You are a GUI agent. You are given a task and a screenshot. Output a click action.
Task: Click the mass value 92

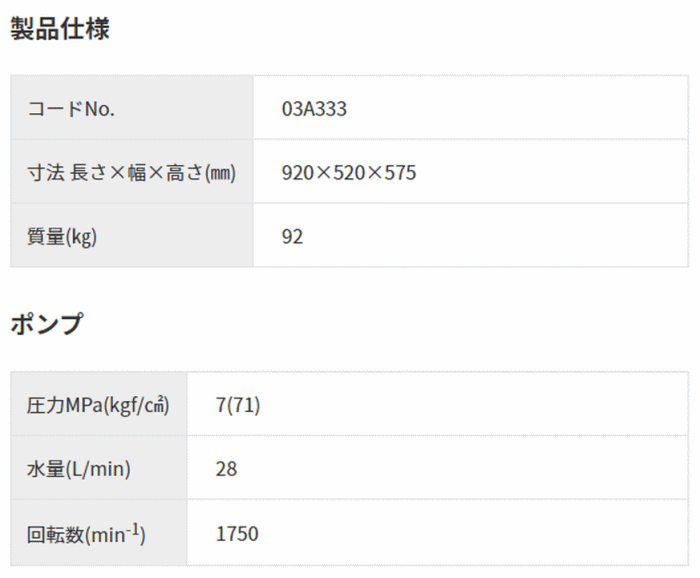(292, 236)
